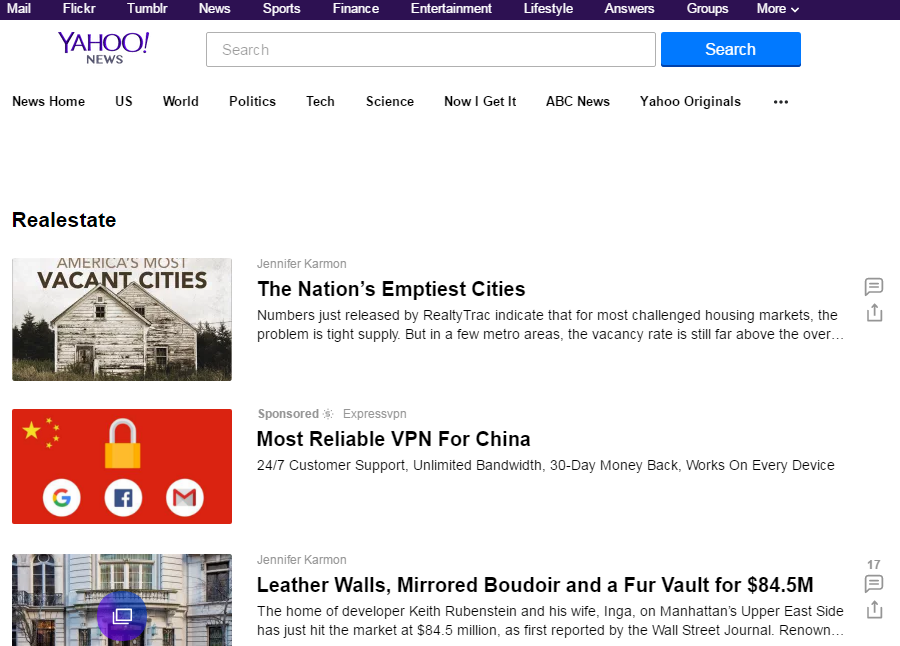Expand the More menu in the top bar
Image resolution: width=900 pixels, height=646 pixels.
777,9
